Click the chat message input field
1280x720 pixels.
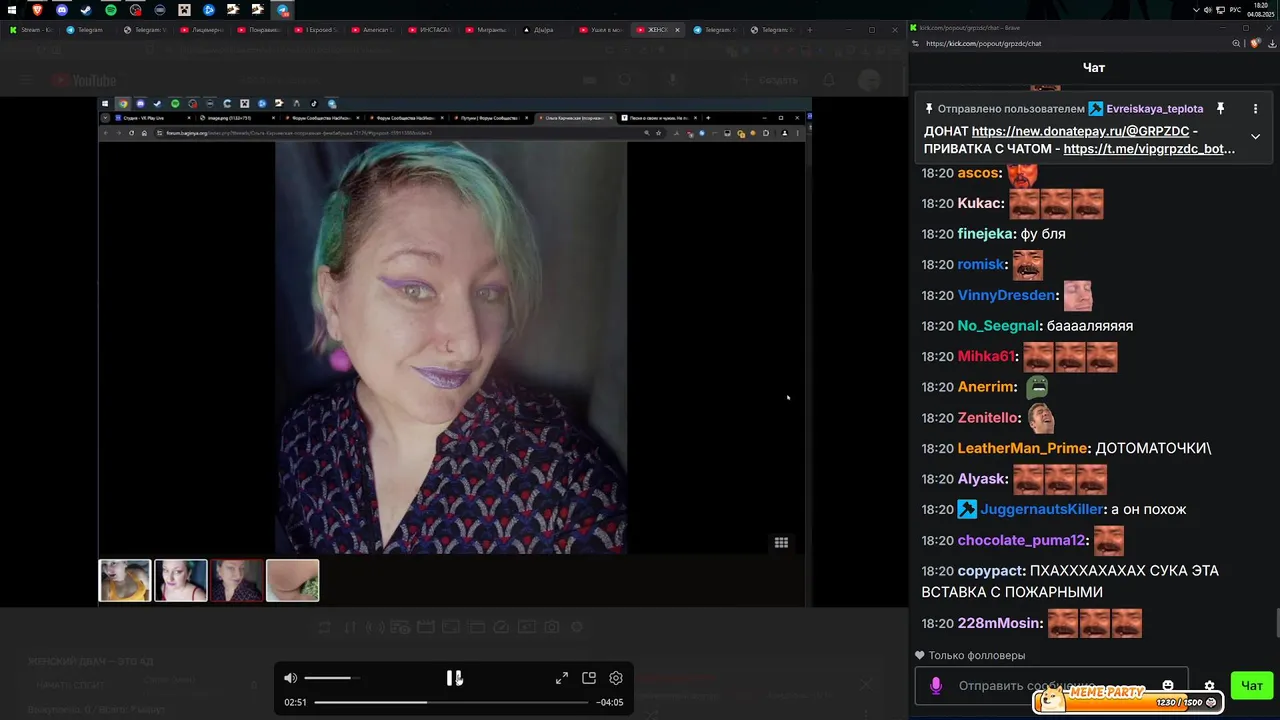[1051, 685]
